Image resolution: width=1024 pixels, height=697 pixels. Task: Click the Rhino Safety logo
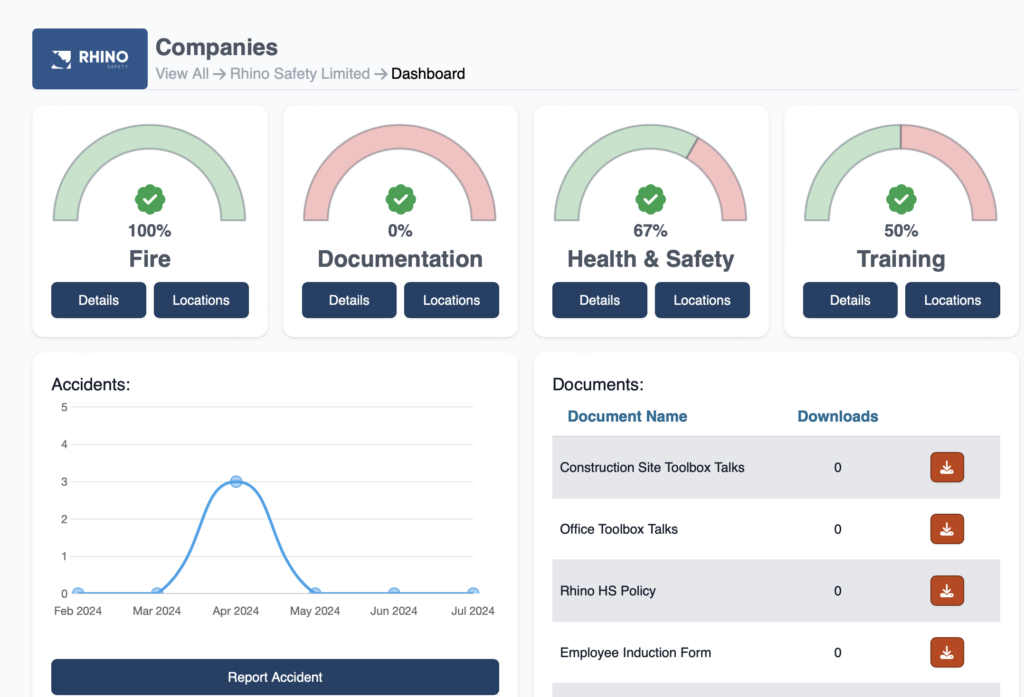(89, 59)
